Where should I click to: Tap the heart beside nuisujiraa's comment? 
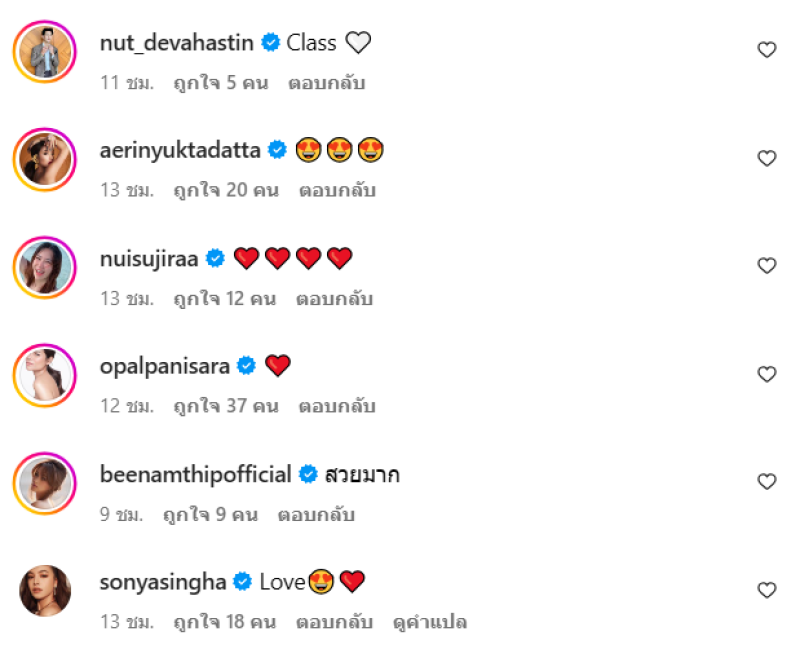[766, 266]
